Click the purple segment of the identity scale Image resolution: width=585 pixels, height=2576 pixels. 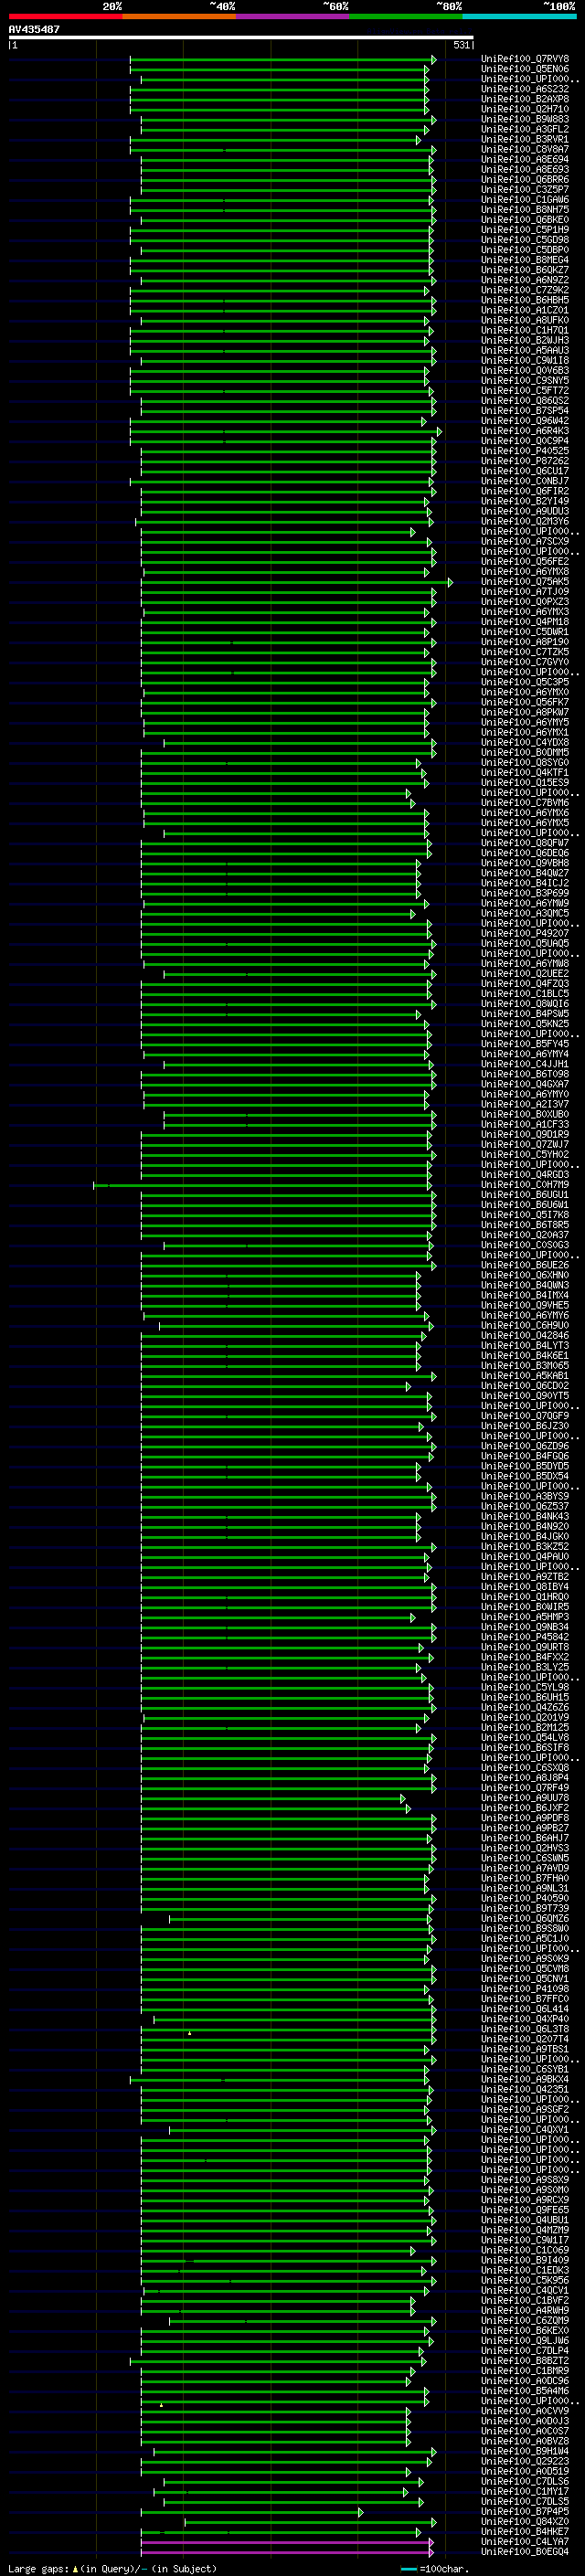click(292, 16)
